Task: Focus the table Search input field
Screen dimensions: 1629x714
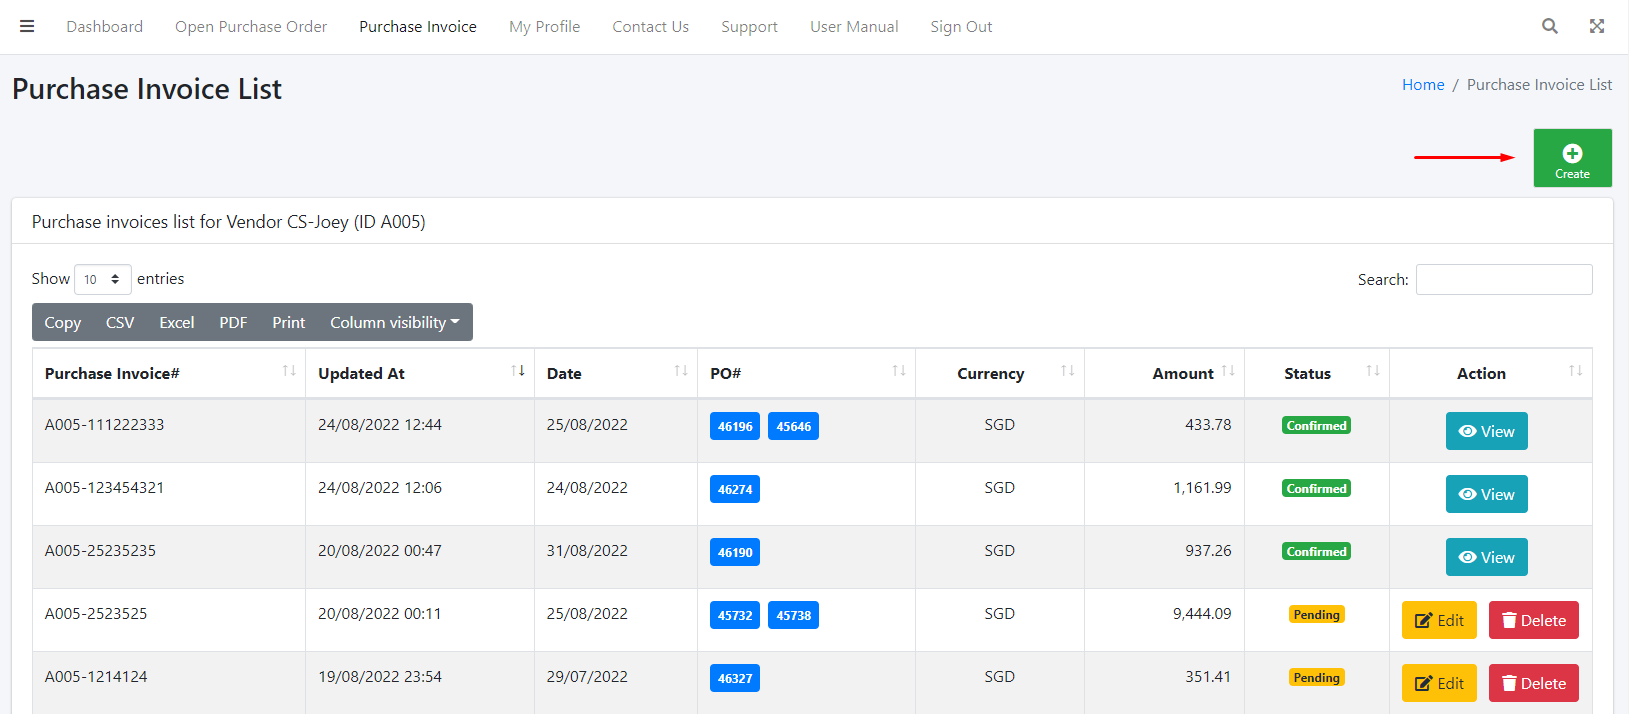Action: coord(1503,280)
